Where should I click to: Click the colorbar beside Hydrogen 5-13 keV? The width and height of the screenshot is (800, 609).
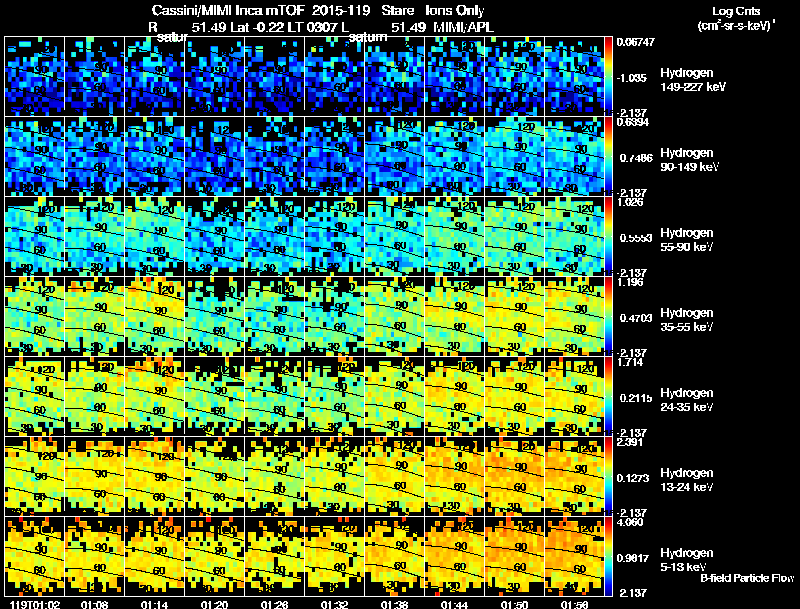tap(608, 556)
